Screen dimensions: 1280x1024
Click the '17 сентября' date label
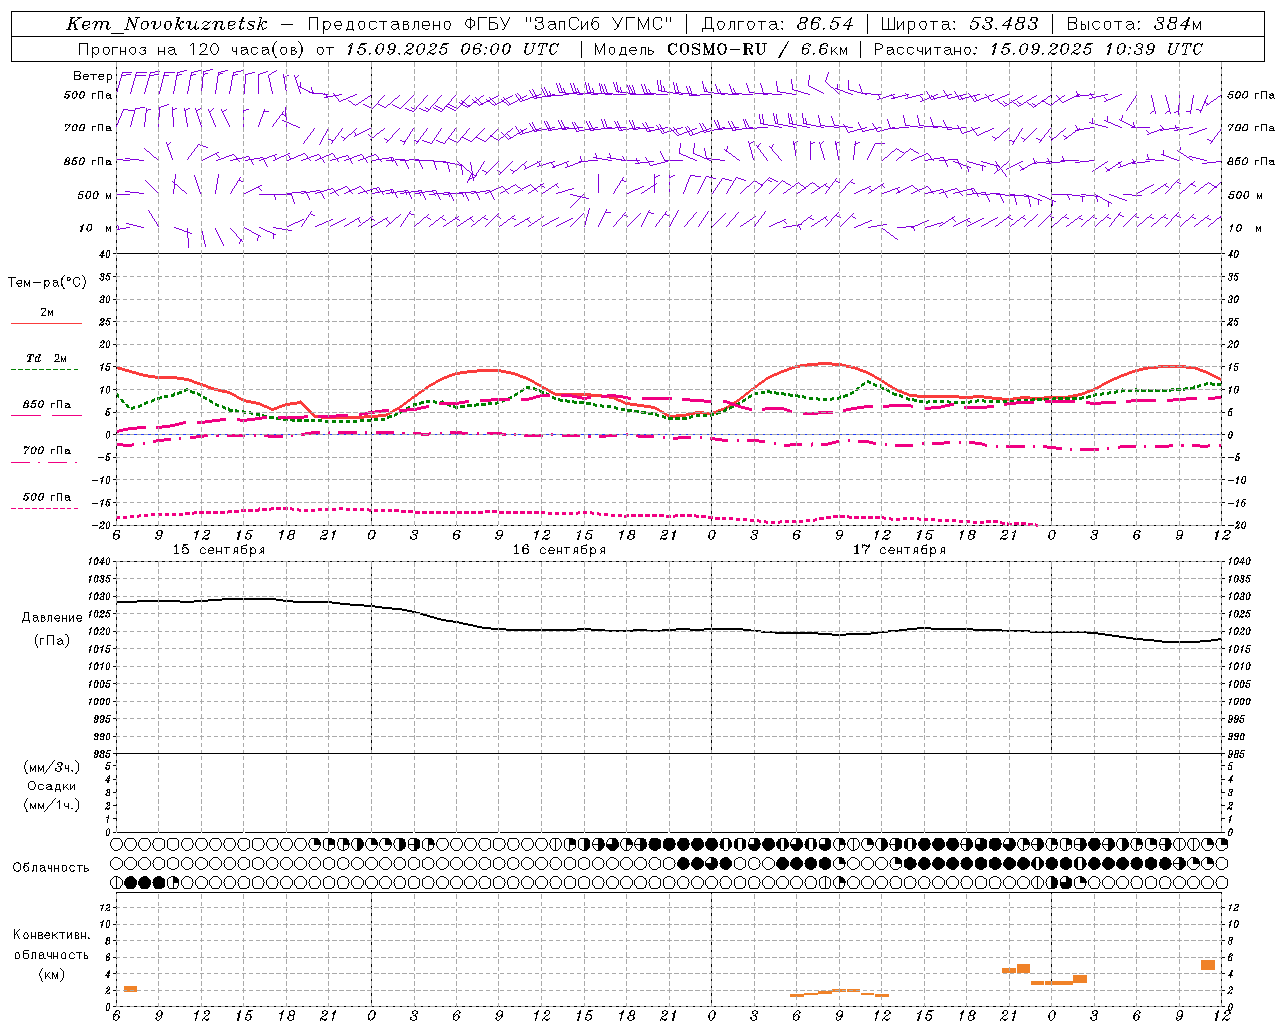pos(899,550)
